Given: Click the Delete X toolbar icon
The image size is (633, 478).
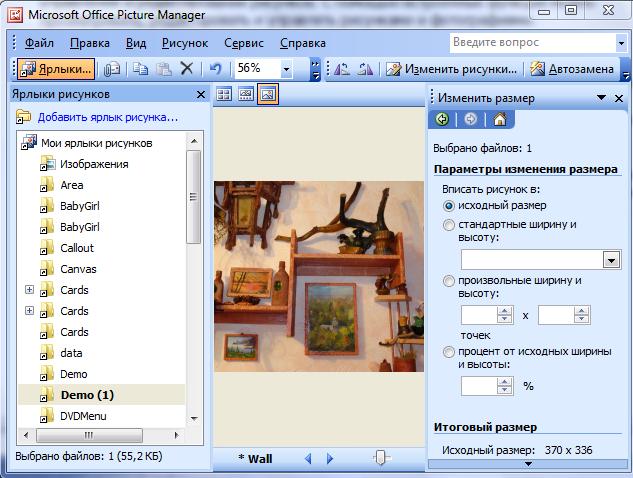Looking at the screenshot, I should pyautogui.click(x=187, y=69).
